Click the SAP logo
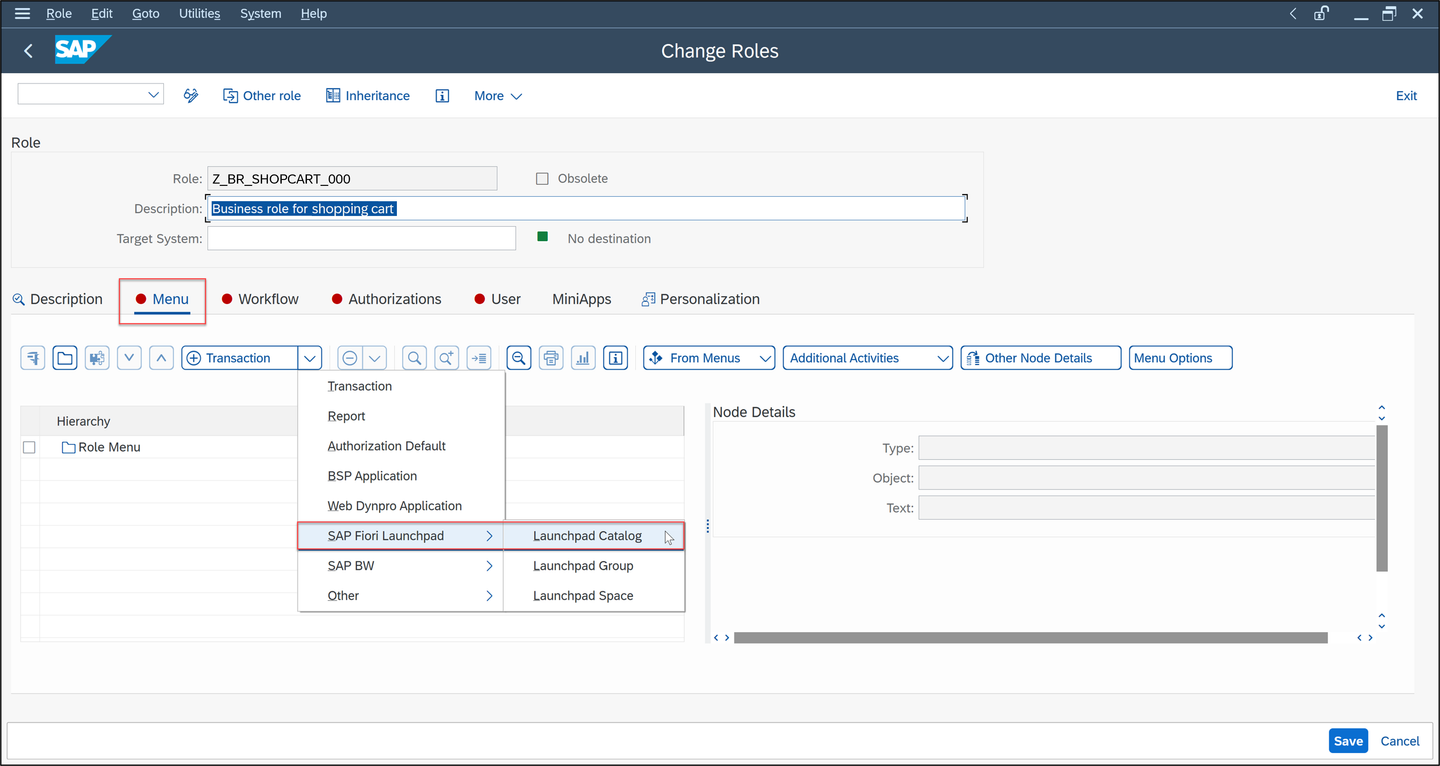Image resolution: width=1440 pixels, height=766 pixels. [82, 50]
